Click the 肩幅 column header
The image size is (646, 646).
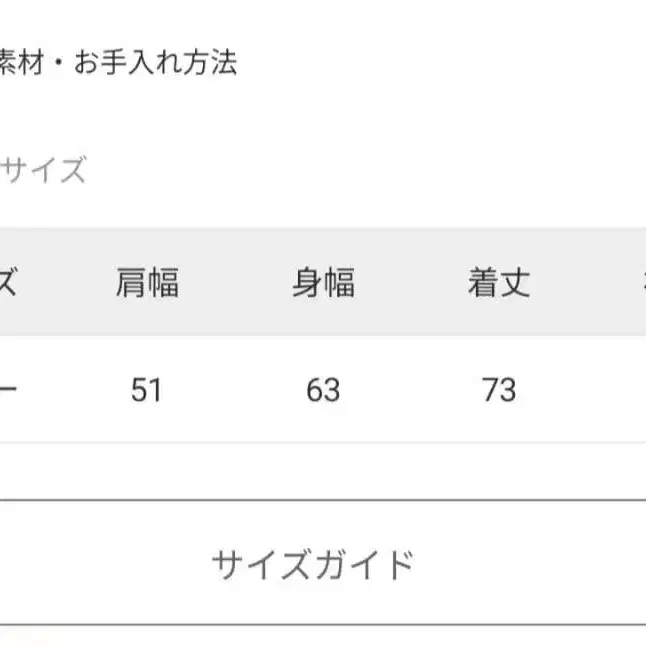click(147, 284)
